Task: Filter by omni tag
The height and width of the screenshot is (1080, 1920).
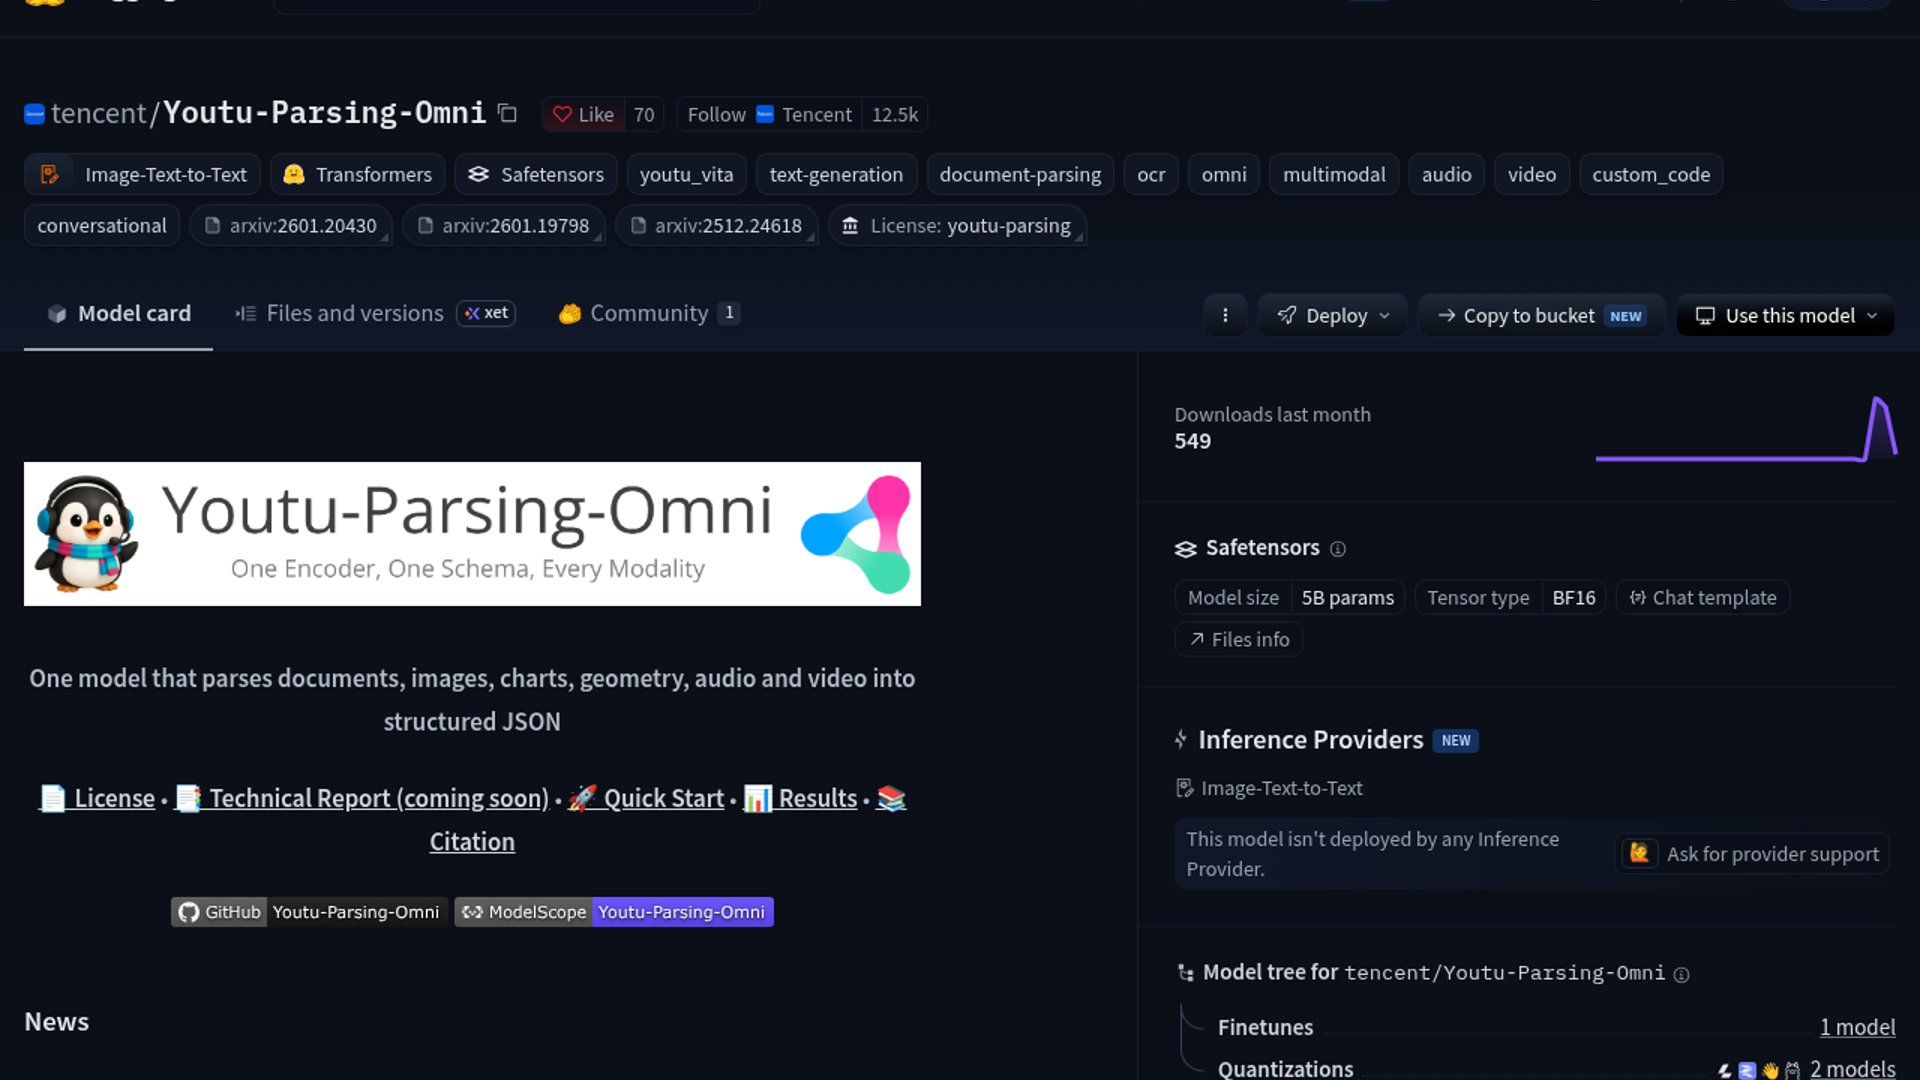Action: (x=1224, y=175)
